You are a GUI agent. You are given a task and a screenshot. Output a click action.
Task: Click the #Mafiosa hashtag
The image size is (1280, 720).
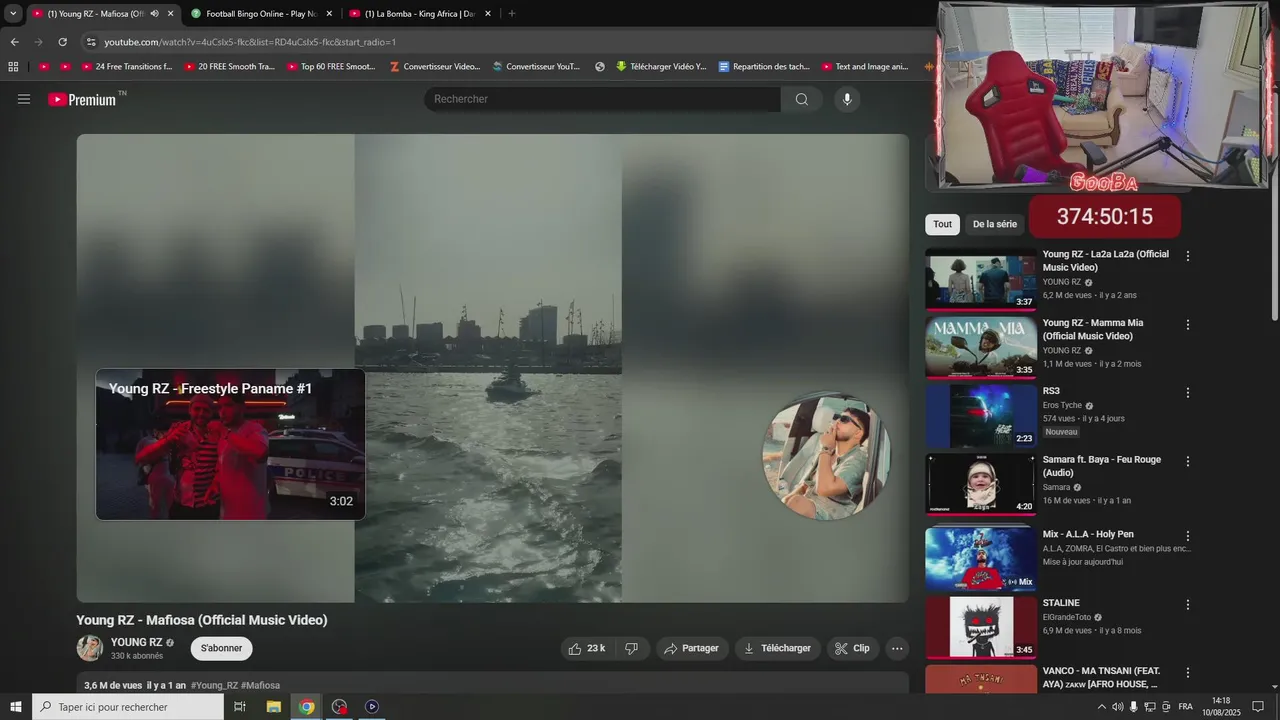point(260,685)
